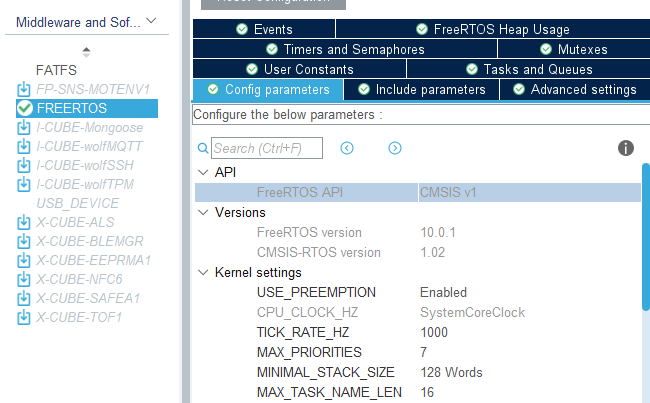Select USB_DEVICE in middleware list
This screenshot has width=650, height=403.
(78, 203)
